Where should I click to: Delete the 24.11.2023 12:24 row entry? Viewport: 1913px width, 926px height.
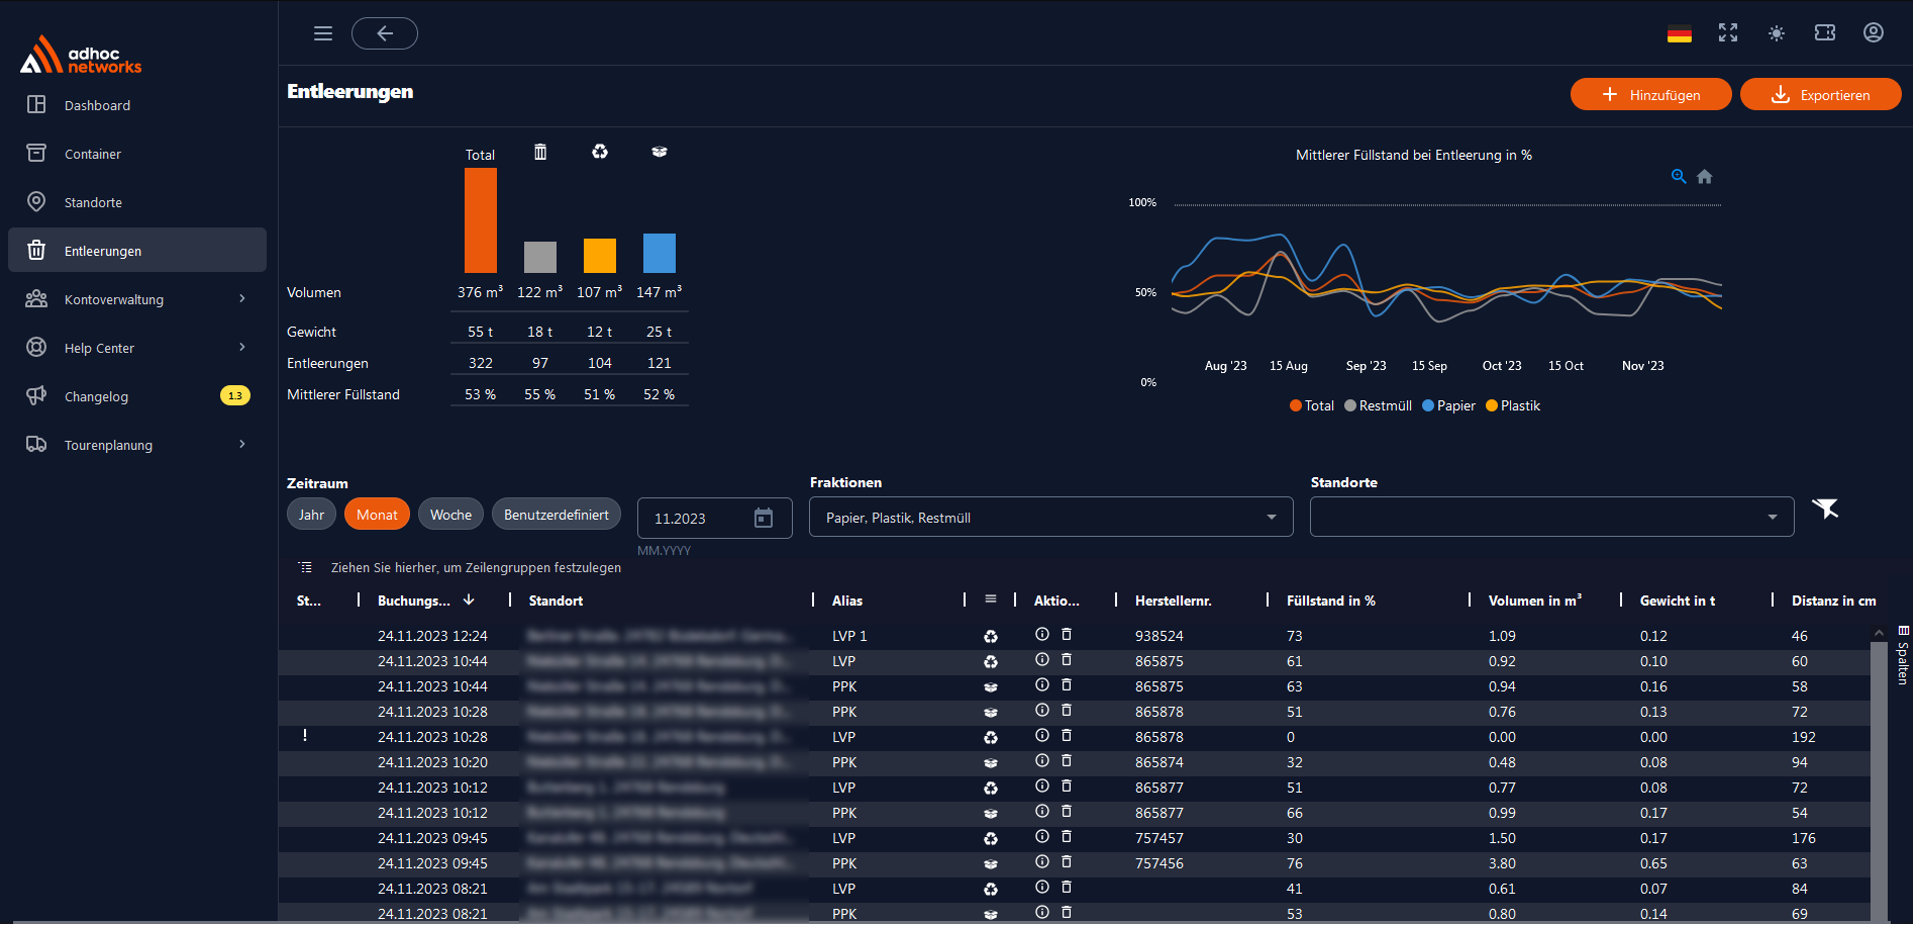tap(1067, 634)
